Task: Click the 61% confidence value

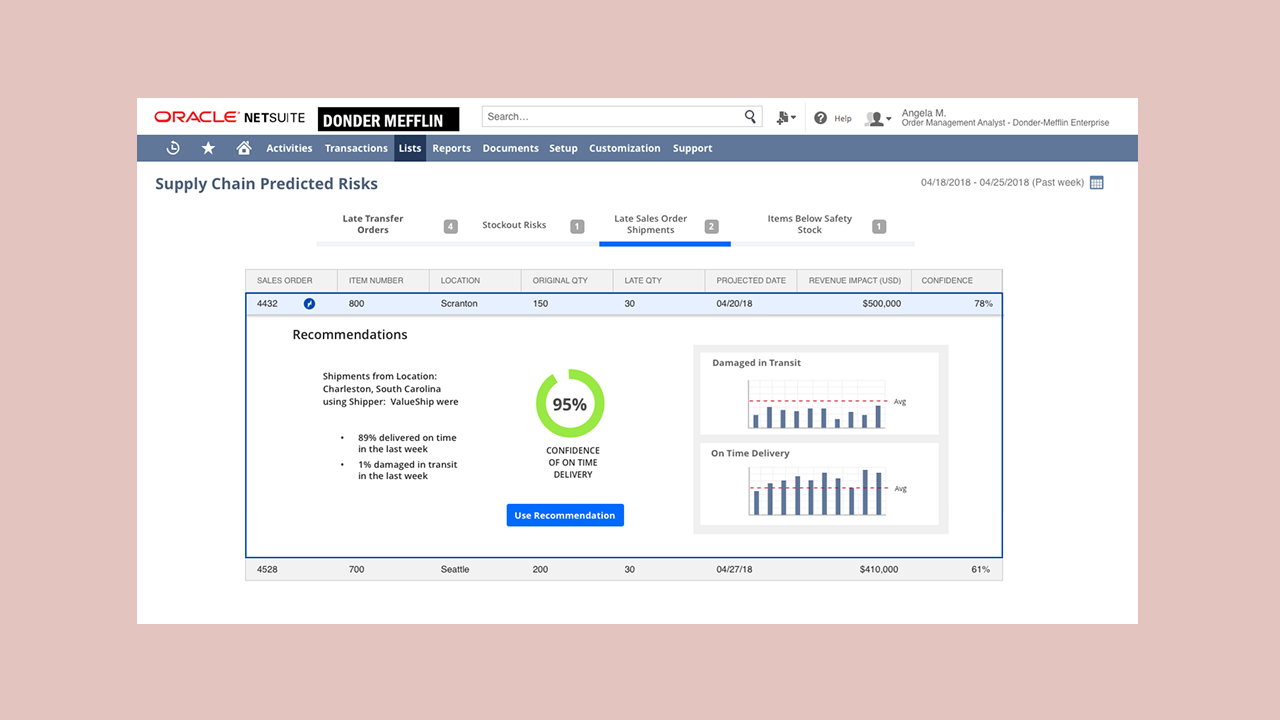Action: point(981,569)
